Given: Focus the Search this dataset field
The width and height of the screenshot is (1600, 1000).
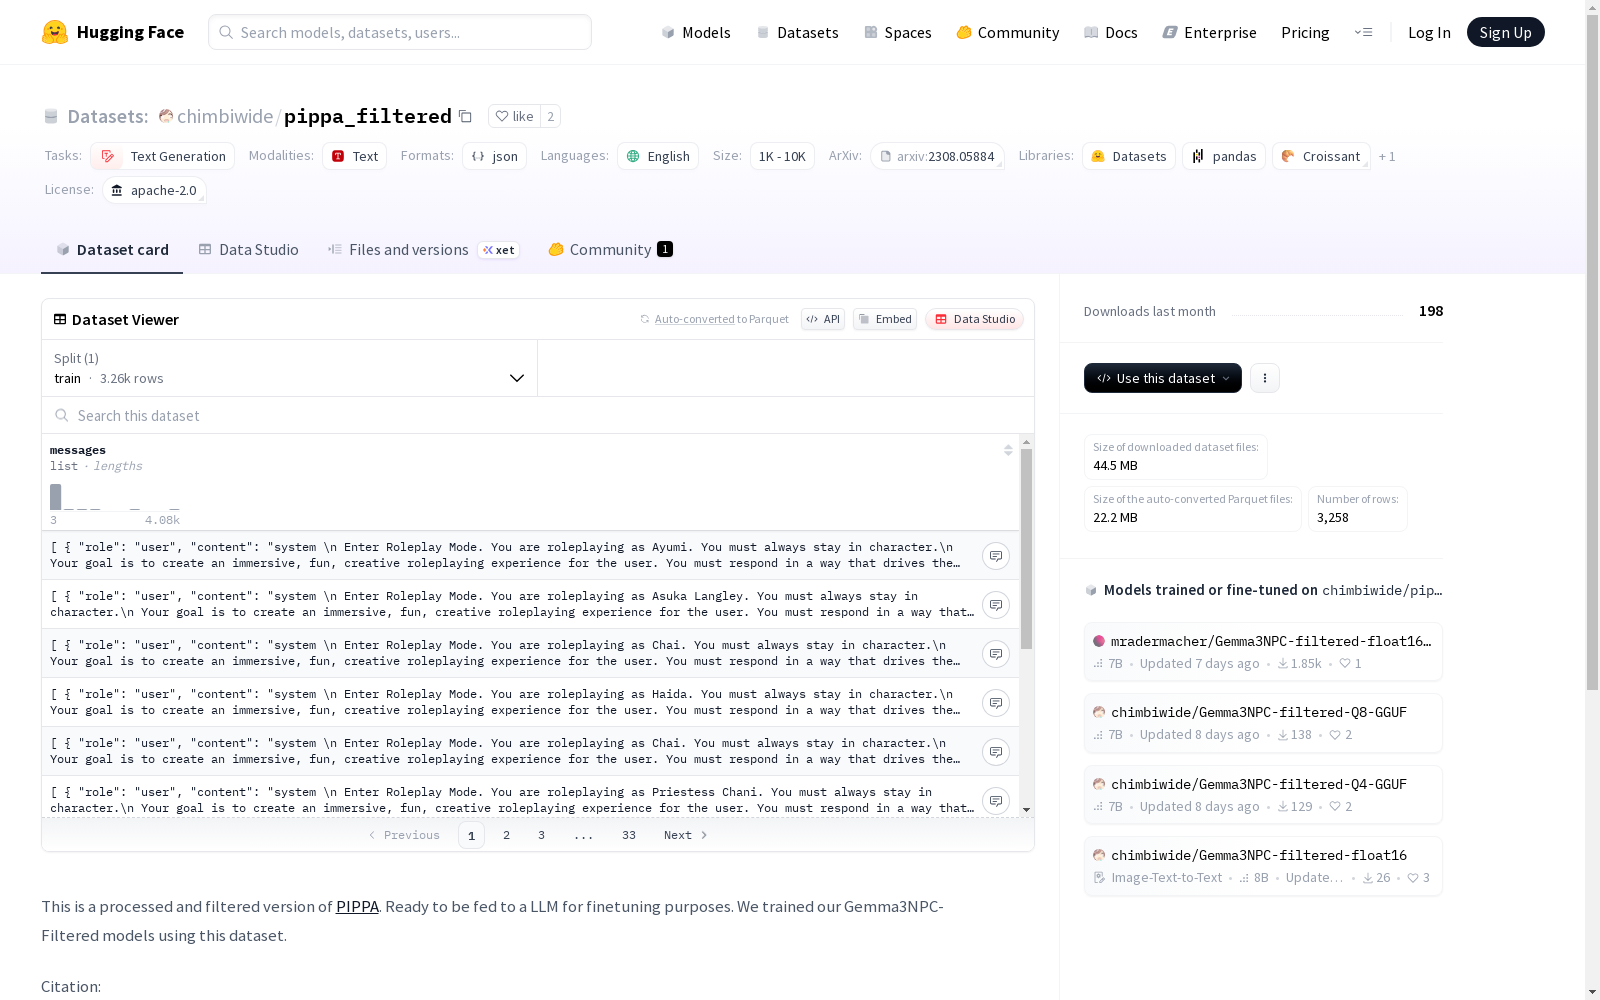Looking at the screenshot, I should [538, 415].
